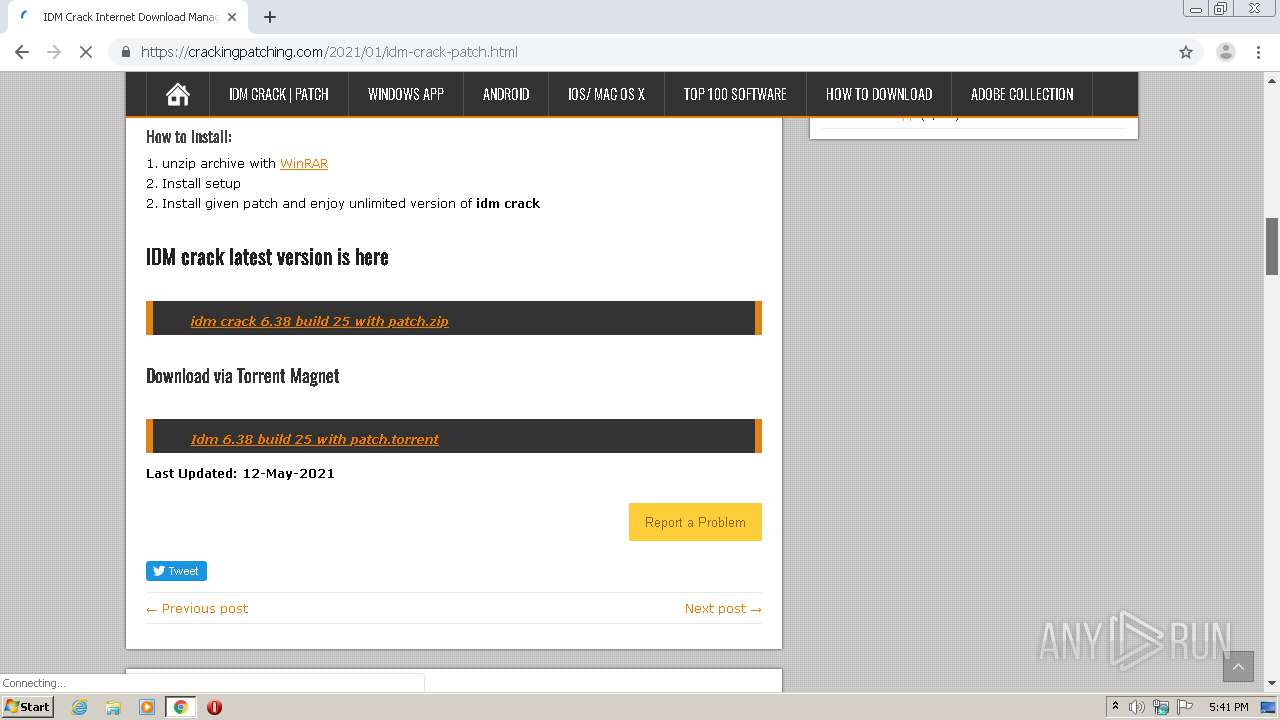This screenshot has height=720, width=1280.
Task: Open the site home icon
Action: point(178,94)
